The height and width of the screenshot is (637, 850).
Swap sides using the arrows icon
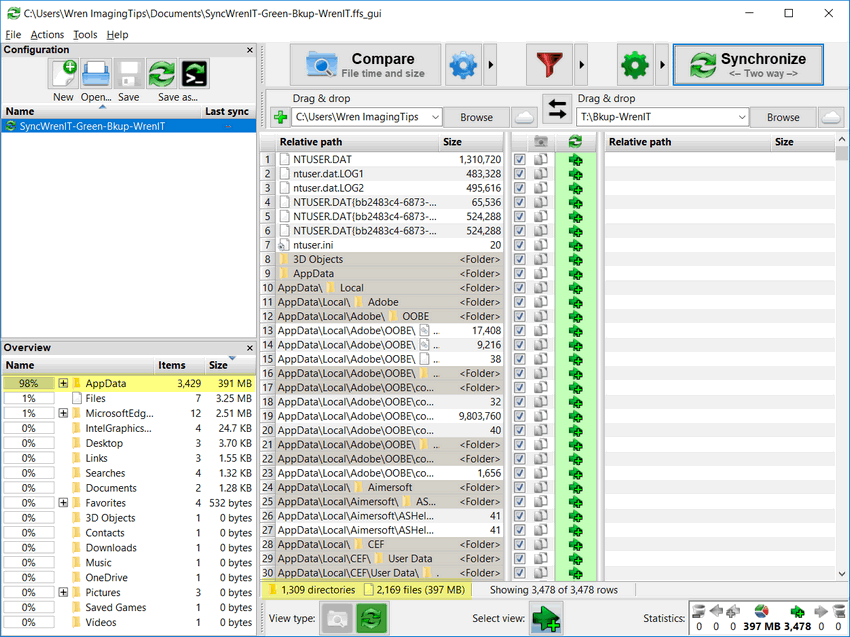click(x=556, y=108)
